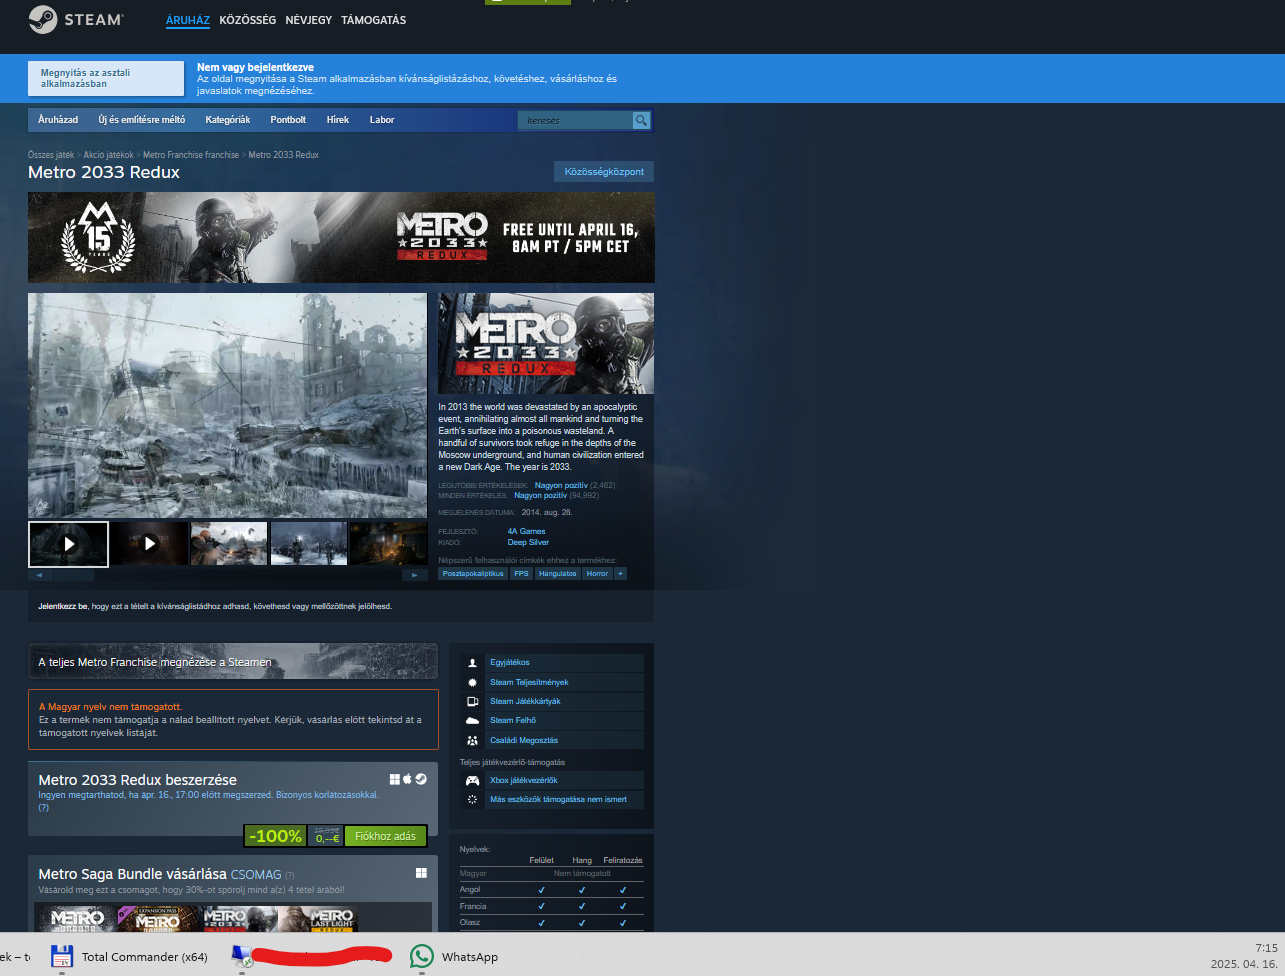This screenshot has height=976, width=1285.
Task: Click the main snowy ruins screenshot
Action: coord(227,405)
